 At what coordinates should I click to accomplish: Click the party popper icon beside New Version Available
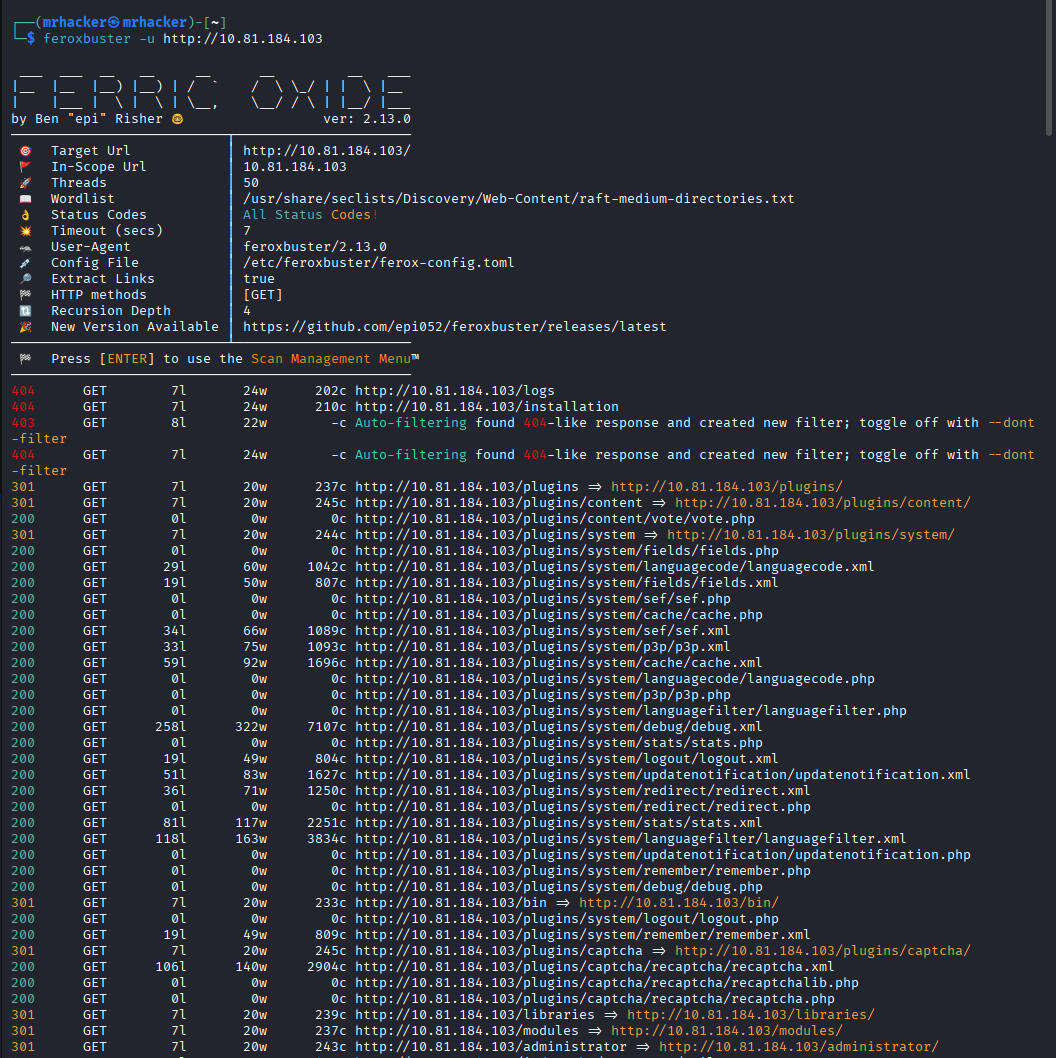tap(25, 327)
